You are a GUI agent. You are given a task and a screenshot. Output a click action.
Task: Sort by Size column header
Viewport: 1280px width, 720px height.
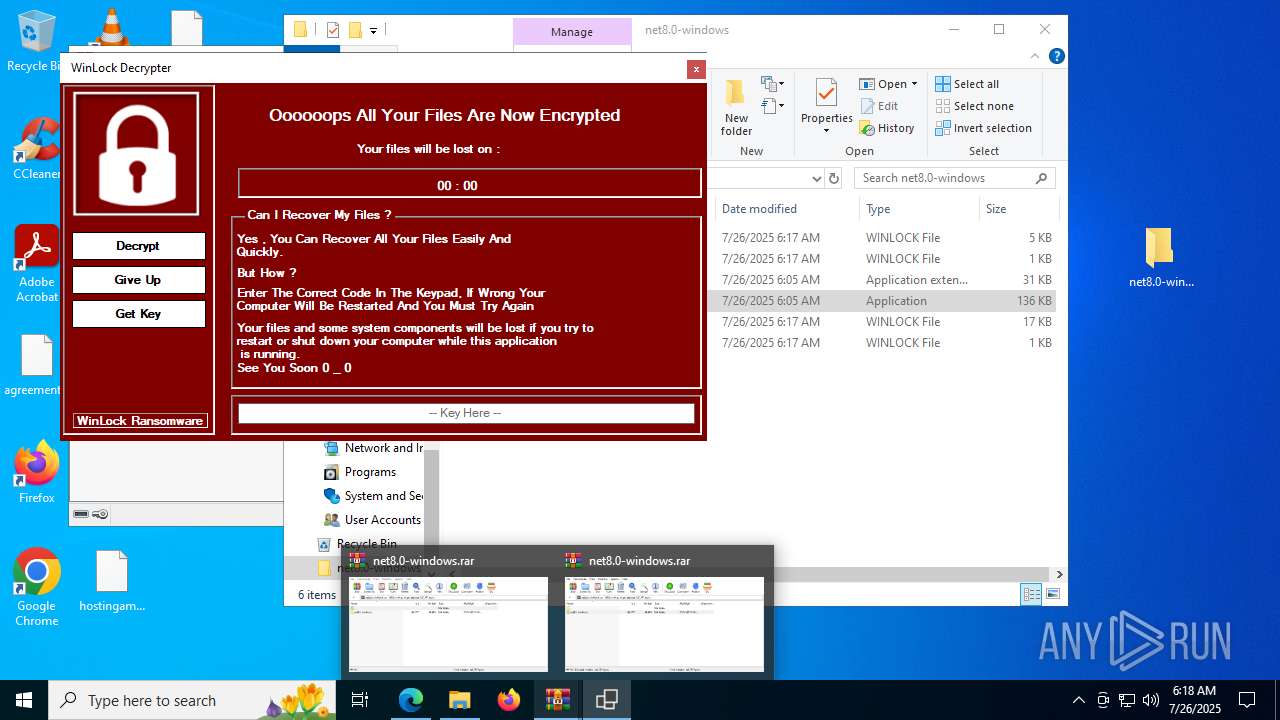(996, 209)
